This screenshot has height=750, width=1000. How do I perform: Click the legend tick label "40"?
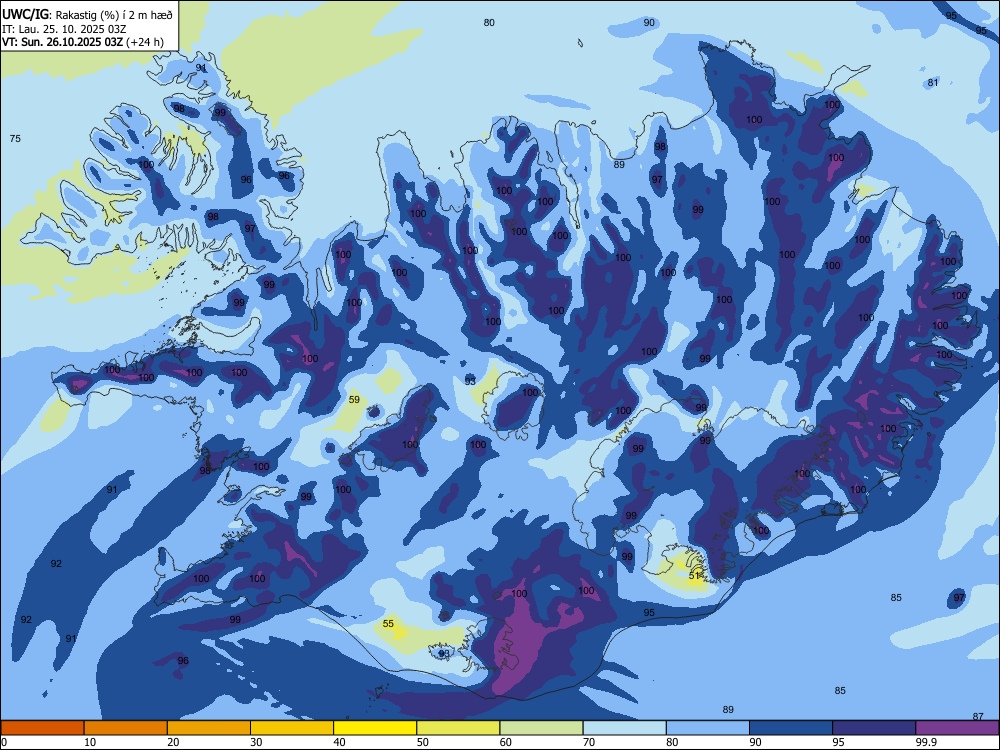tap(340, 742)
